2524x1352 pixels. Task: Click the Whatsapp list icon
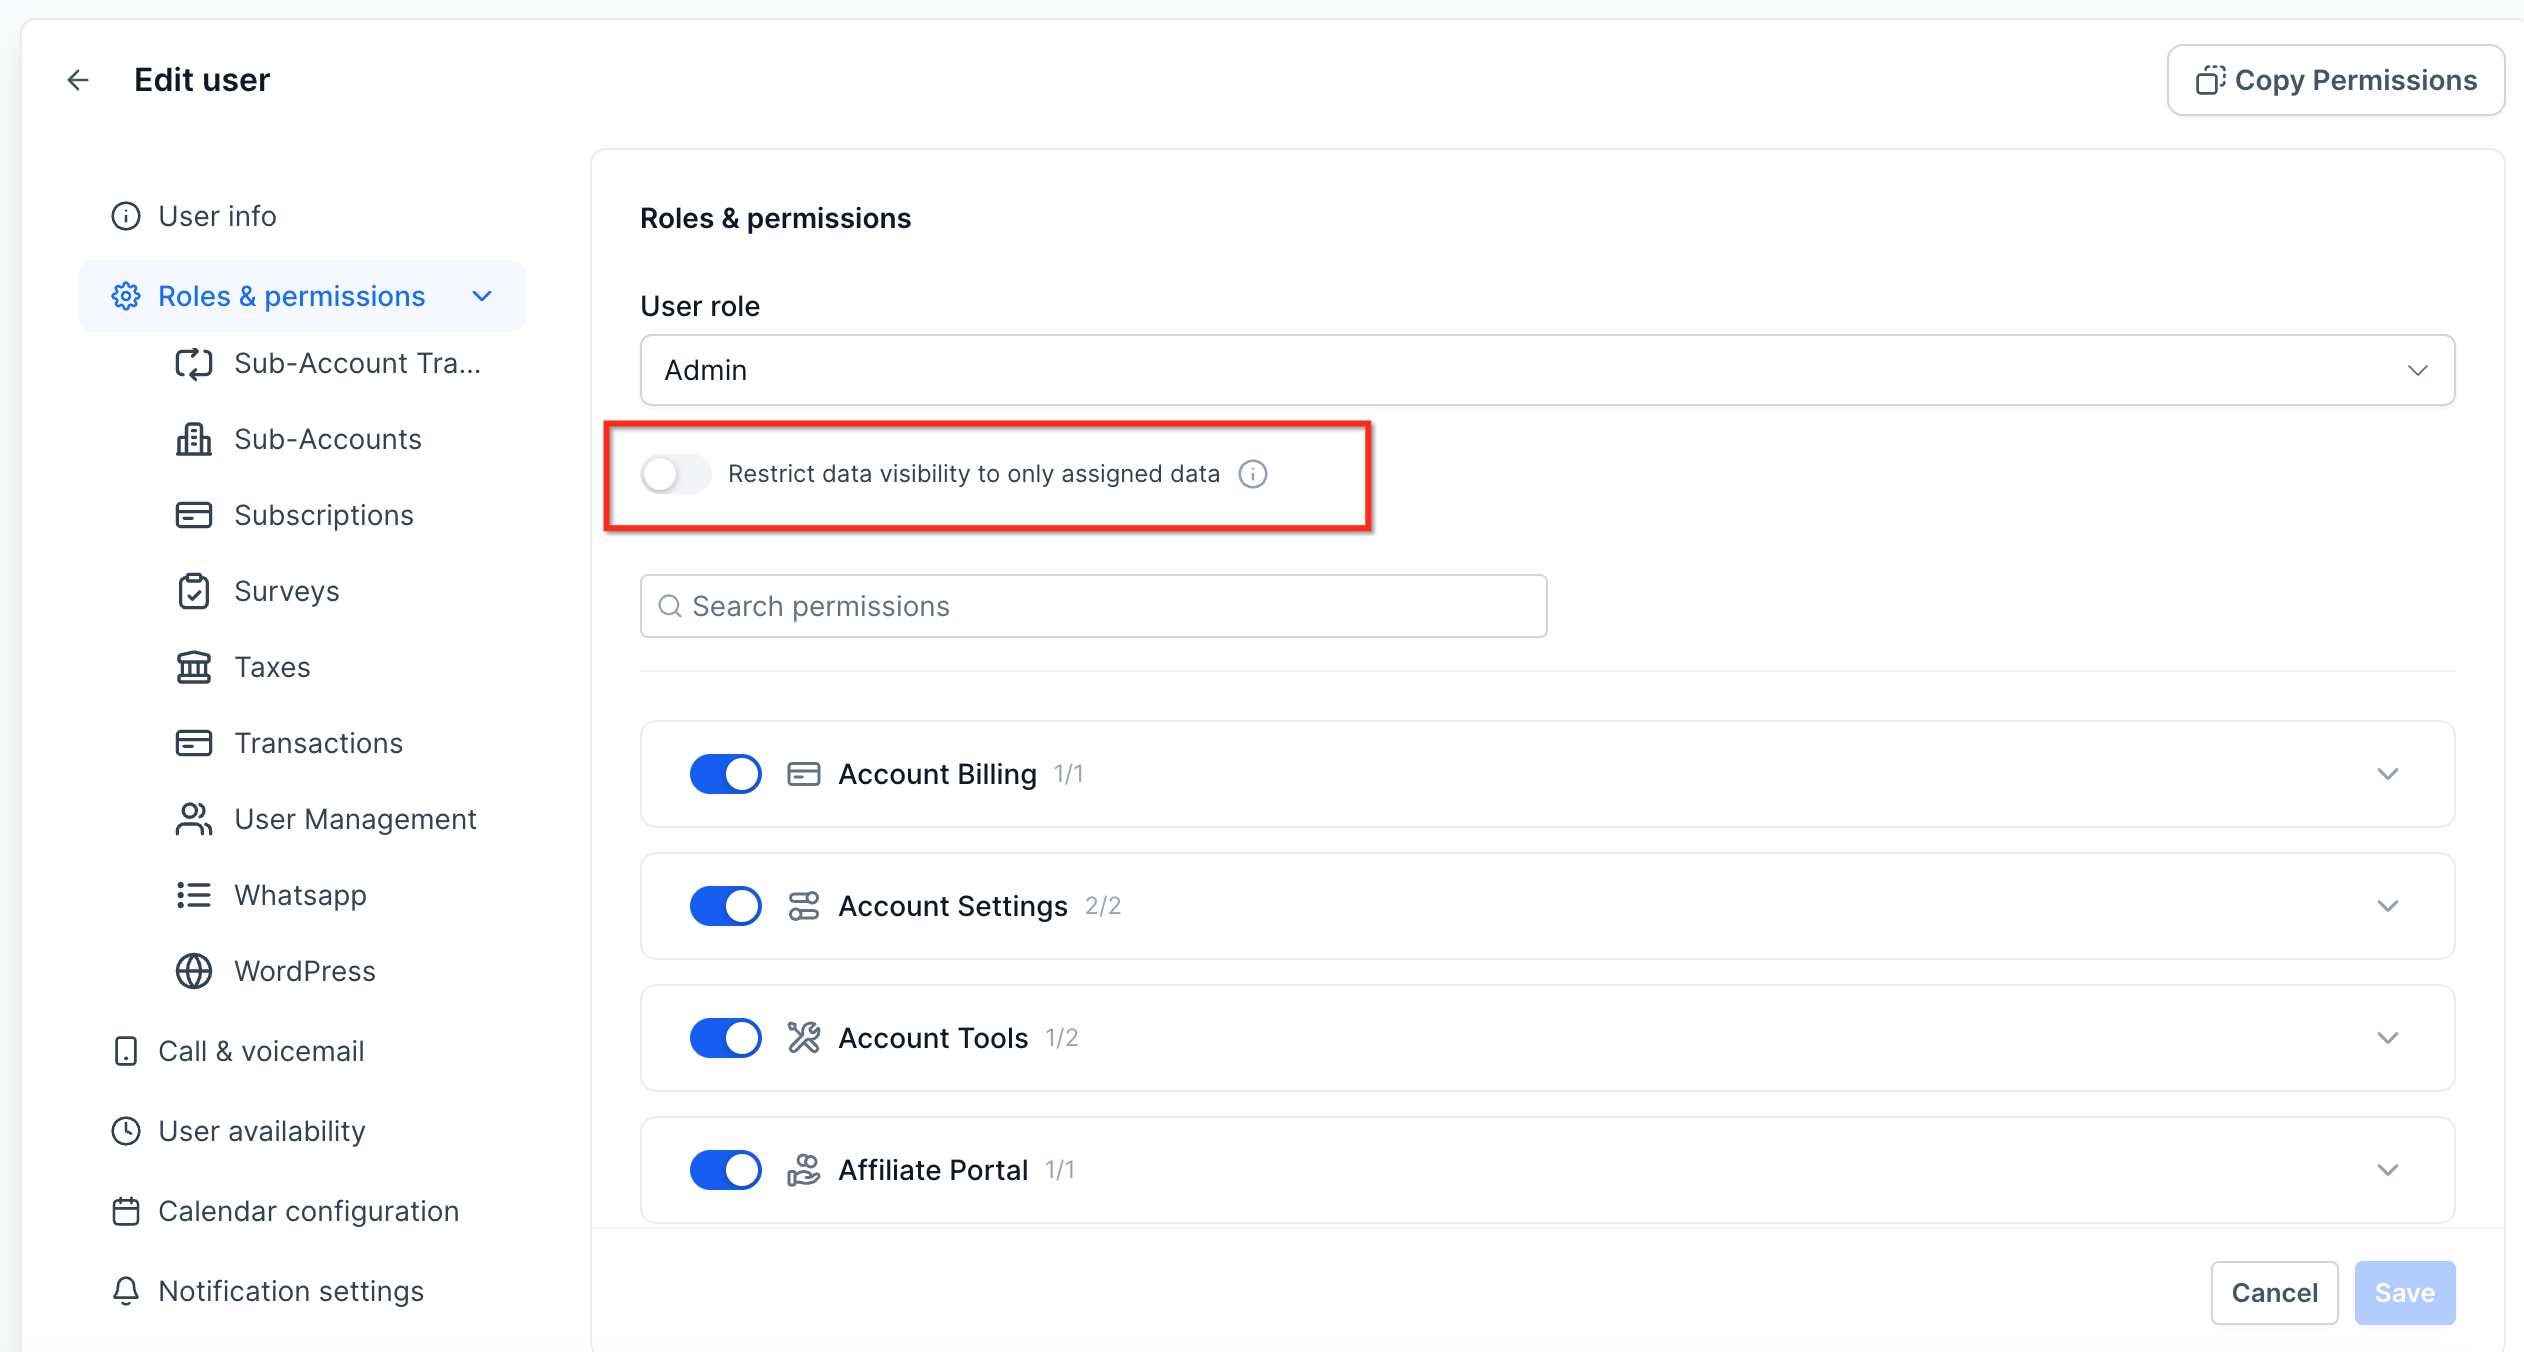point(194,896)
